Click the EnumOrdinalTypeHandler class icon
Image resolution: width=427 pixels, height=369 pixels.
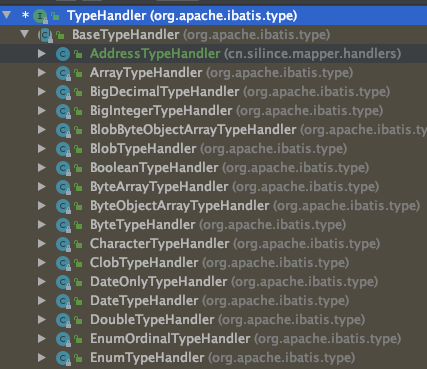pyautogui.click(x=63, y=339)
